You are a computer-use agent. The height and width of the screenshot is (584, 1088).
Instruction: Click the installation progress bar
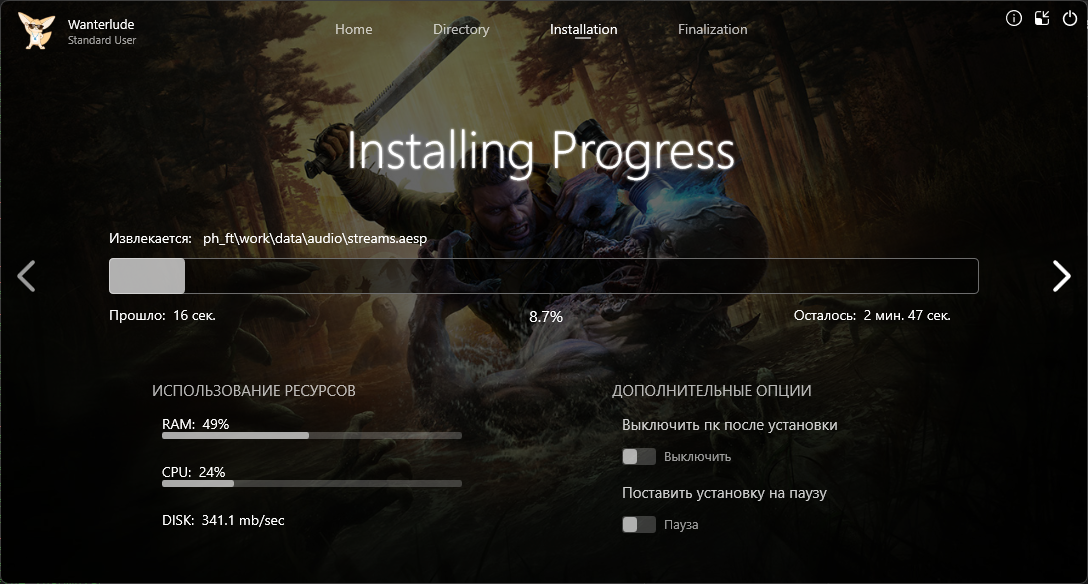tap(544, 276)
